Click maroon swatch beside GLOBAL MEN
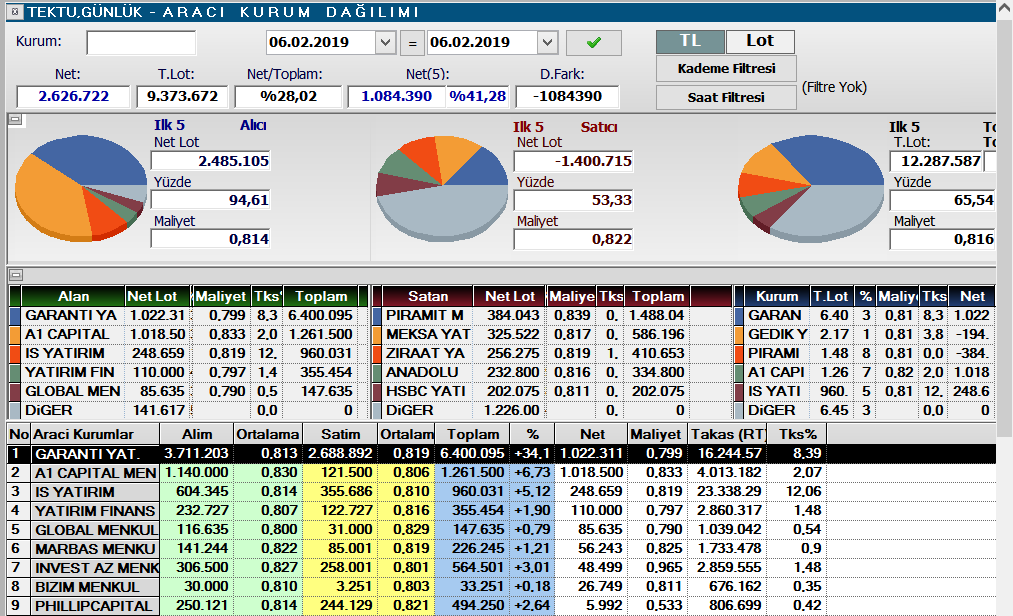The image size is (1013, 616). click(x=16, y=392)
